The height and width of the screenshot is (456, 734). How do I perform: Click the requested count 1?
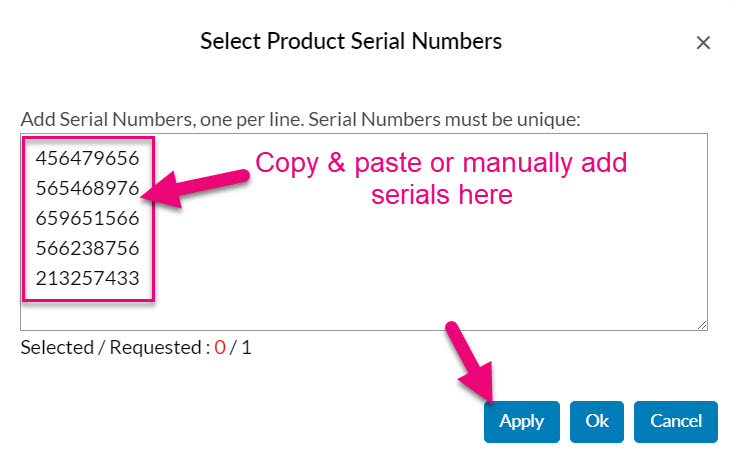[x=246, y=348]
